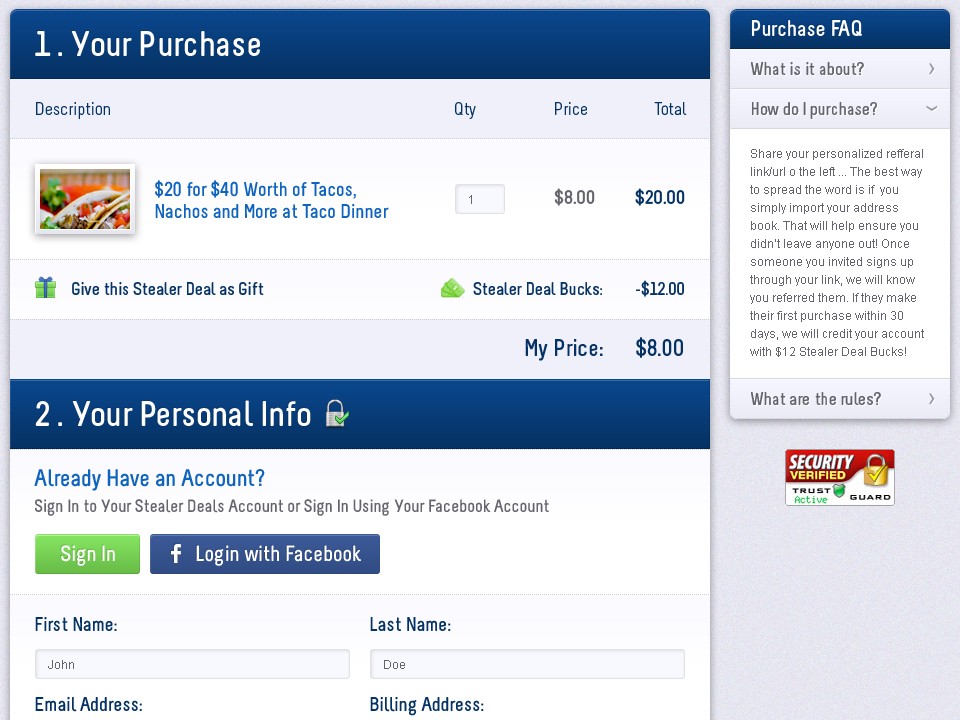Open the Taco Dinner deal link
This screenshot has height=720, width=960.
point(271,198)
